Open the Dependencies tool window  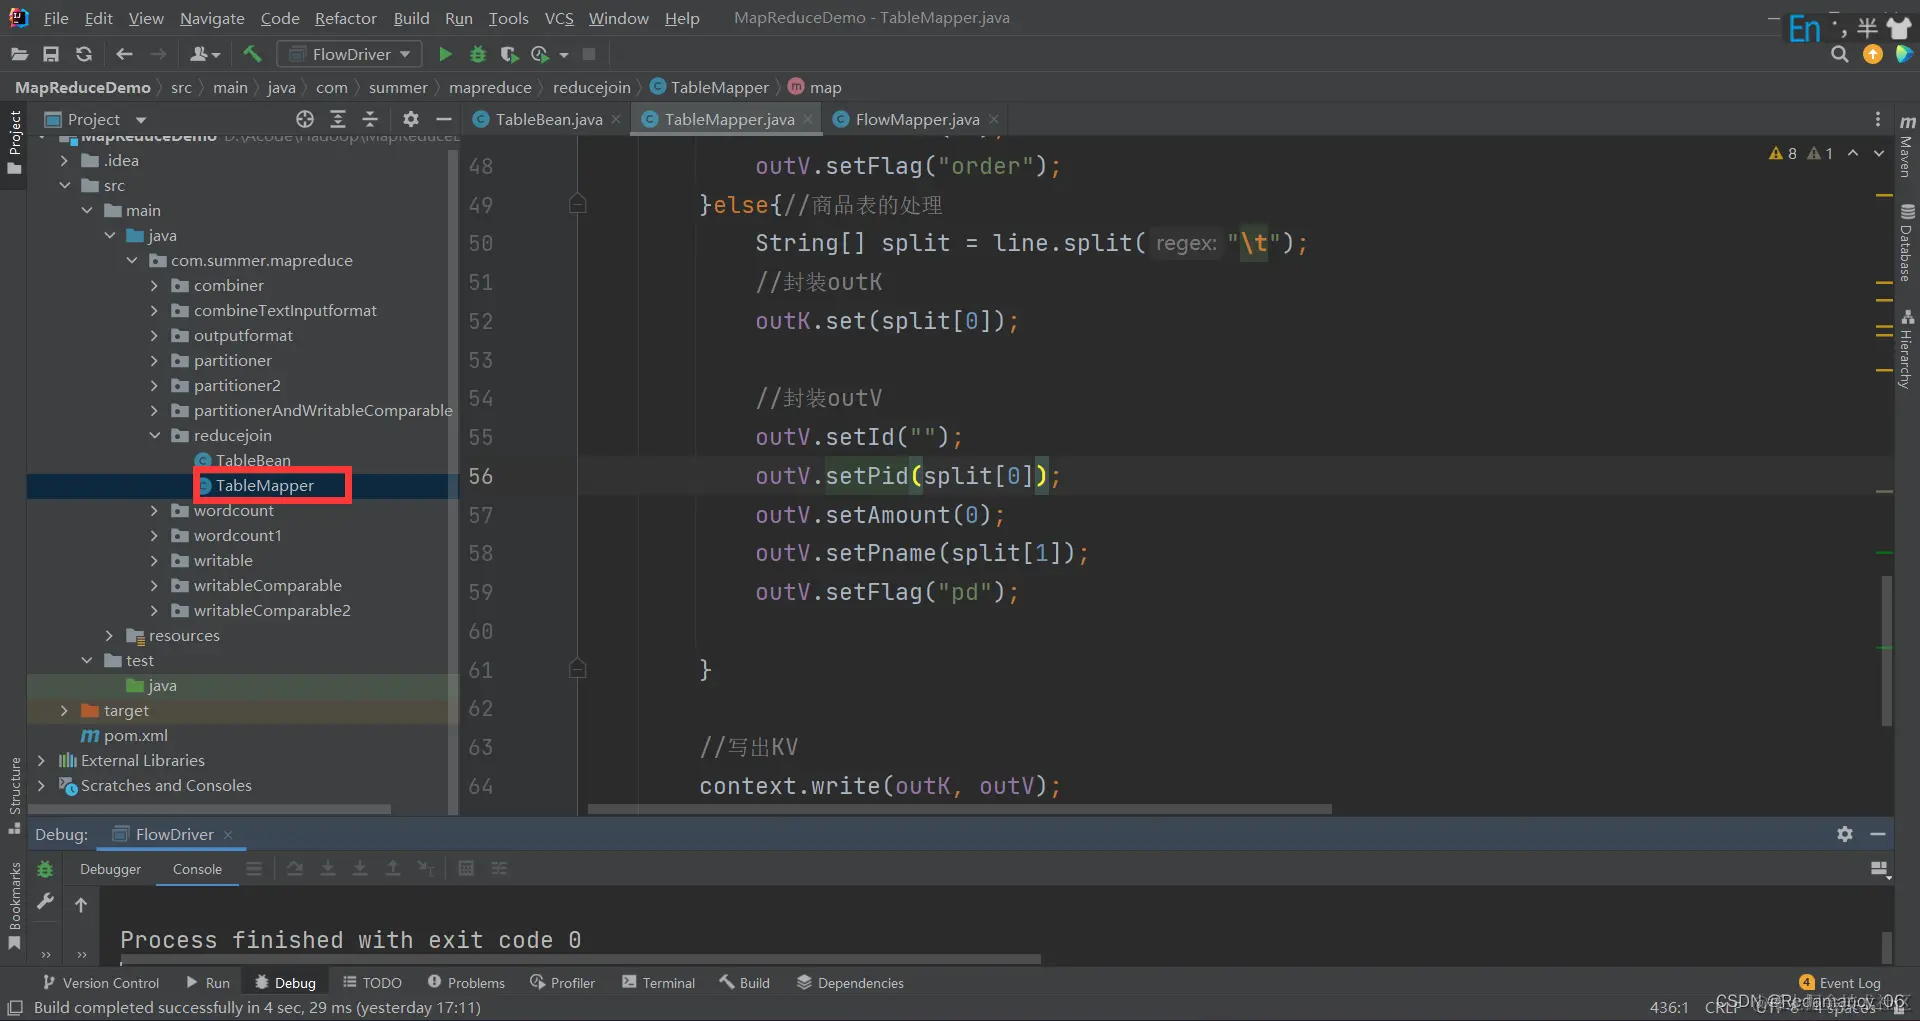click(x=850, y=983)
